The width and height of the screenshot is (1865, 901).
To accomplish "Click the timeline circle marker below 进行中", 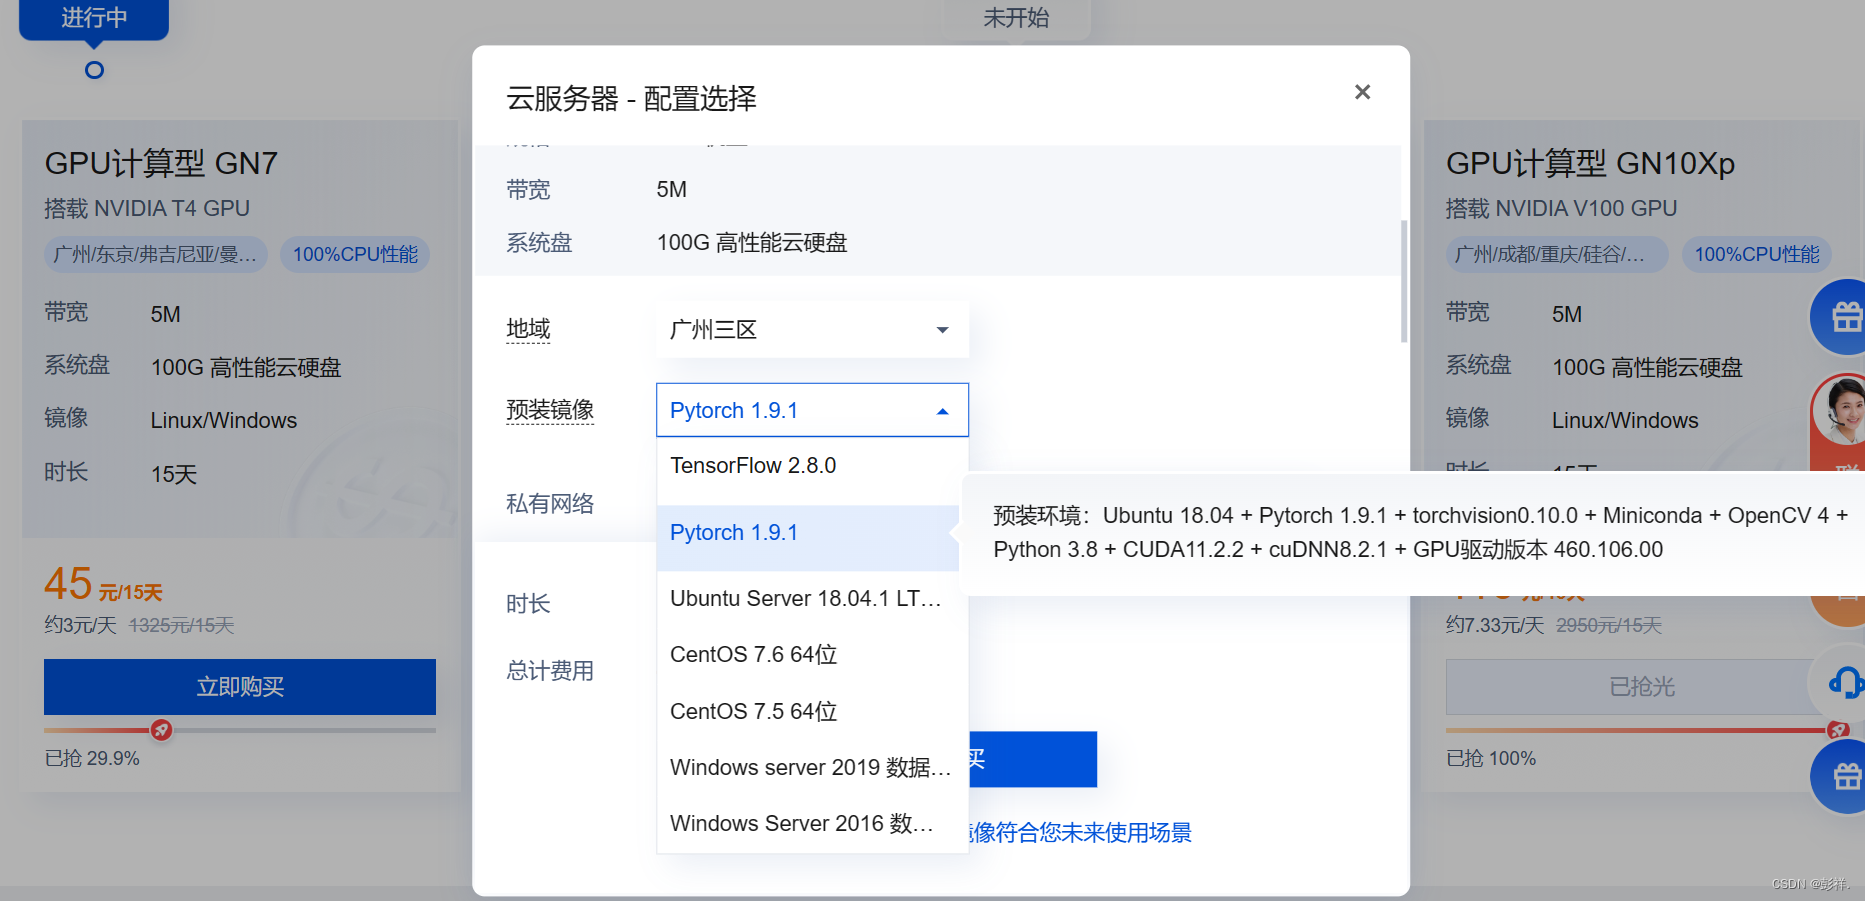I will tap(94, 70).
